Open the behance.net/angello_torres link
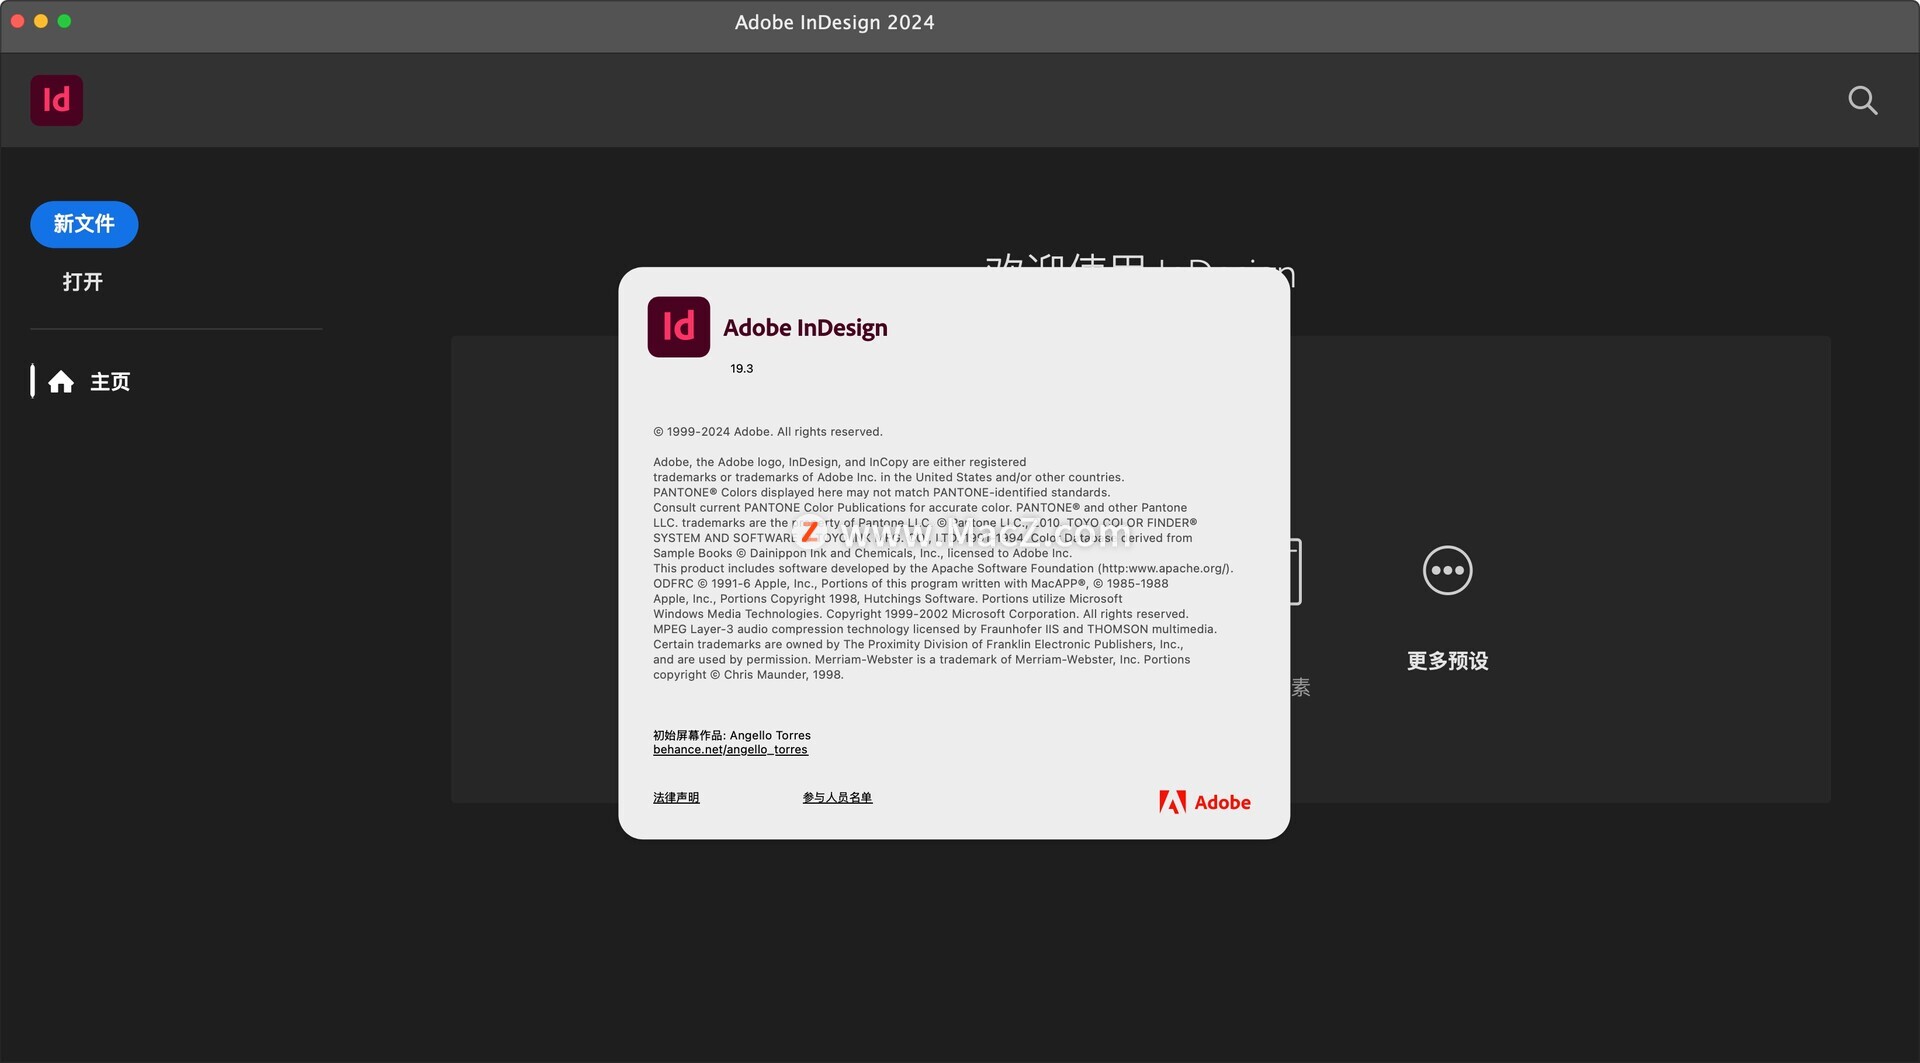 tap(730, 750)
